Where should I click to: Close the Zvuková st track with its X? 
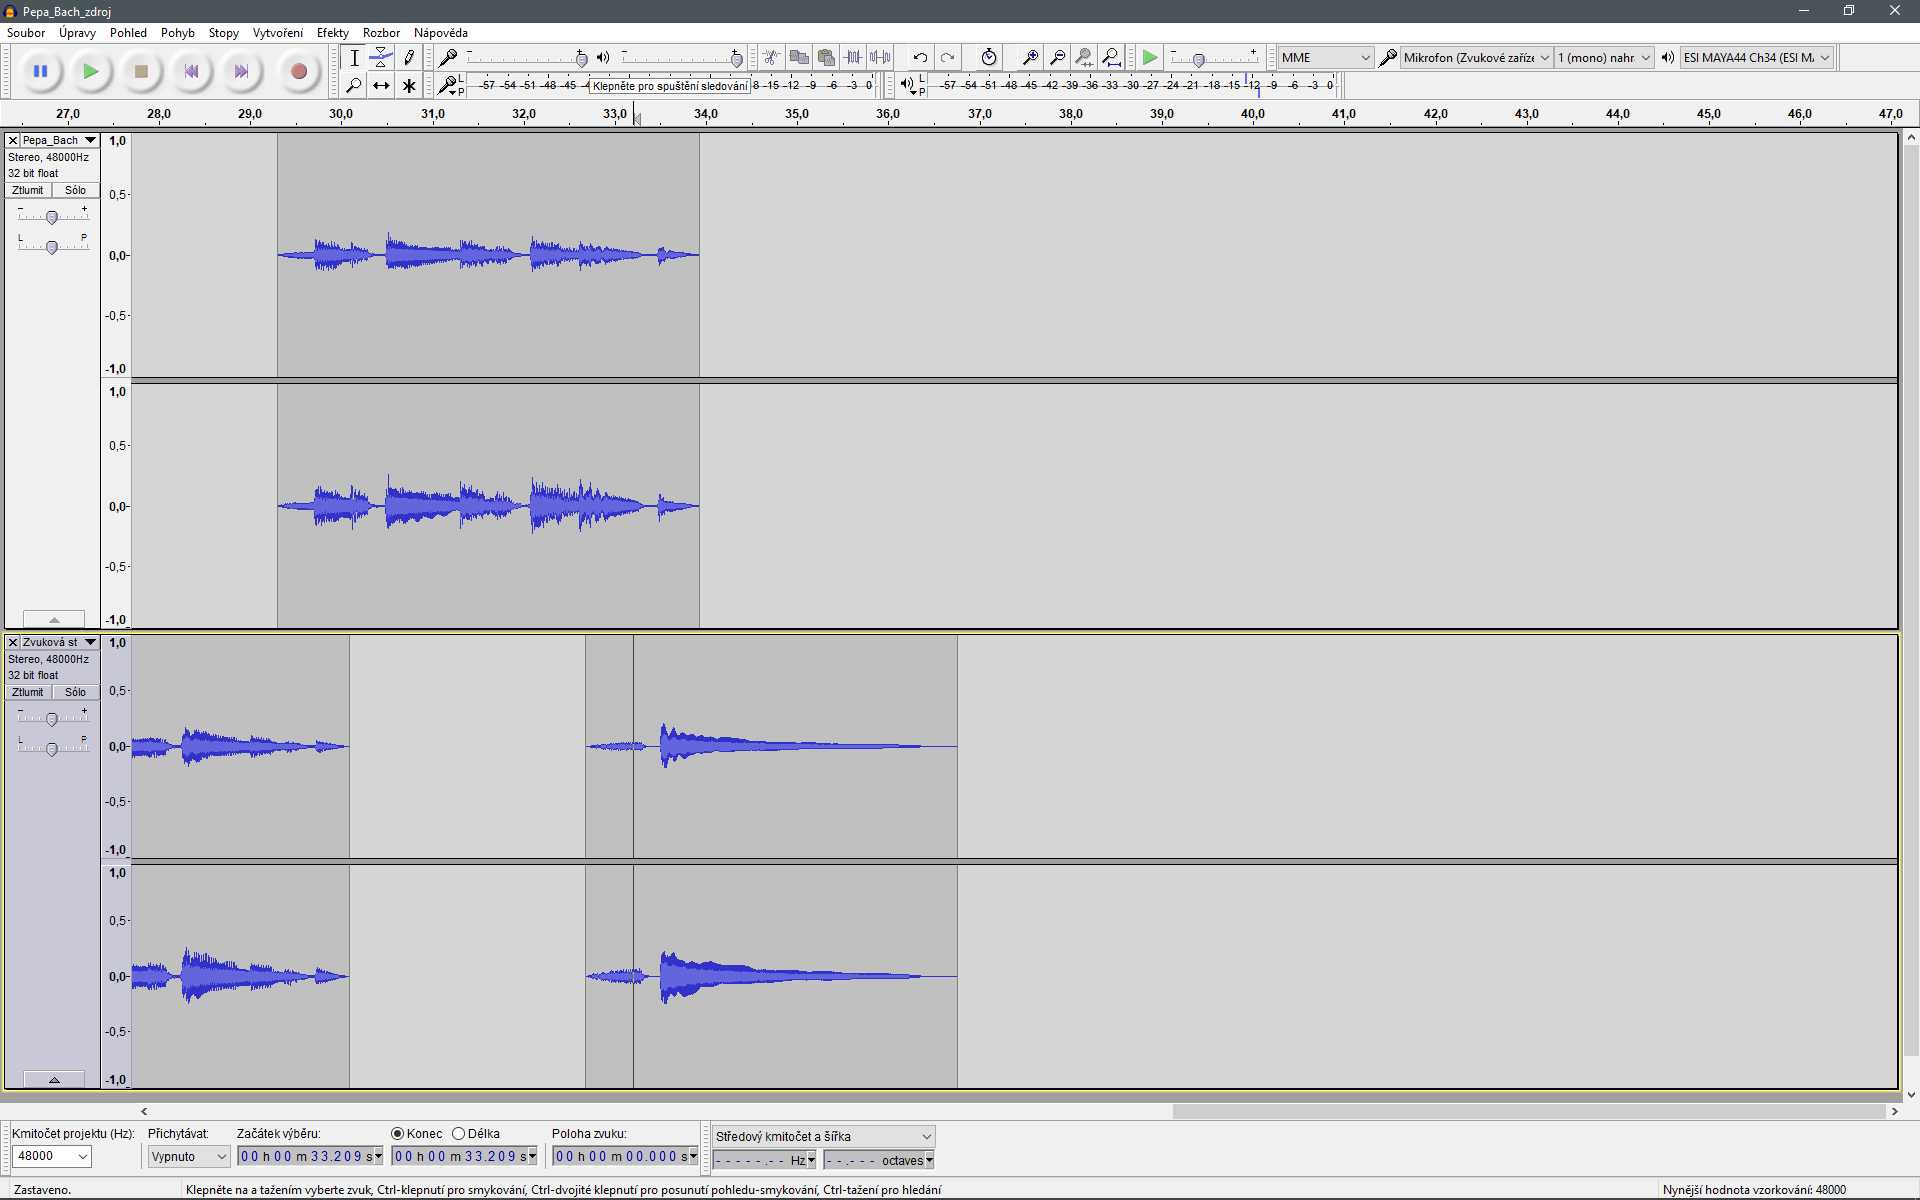(13, 643)
